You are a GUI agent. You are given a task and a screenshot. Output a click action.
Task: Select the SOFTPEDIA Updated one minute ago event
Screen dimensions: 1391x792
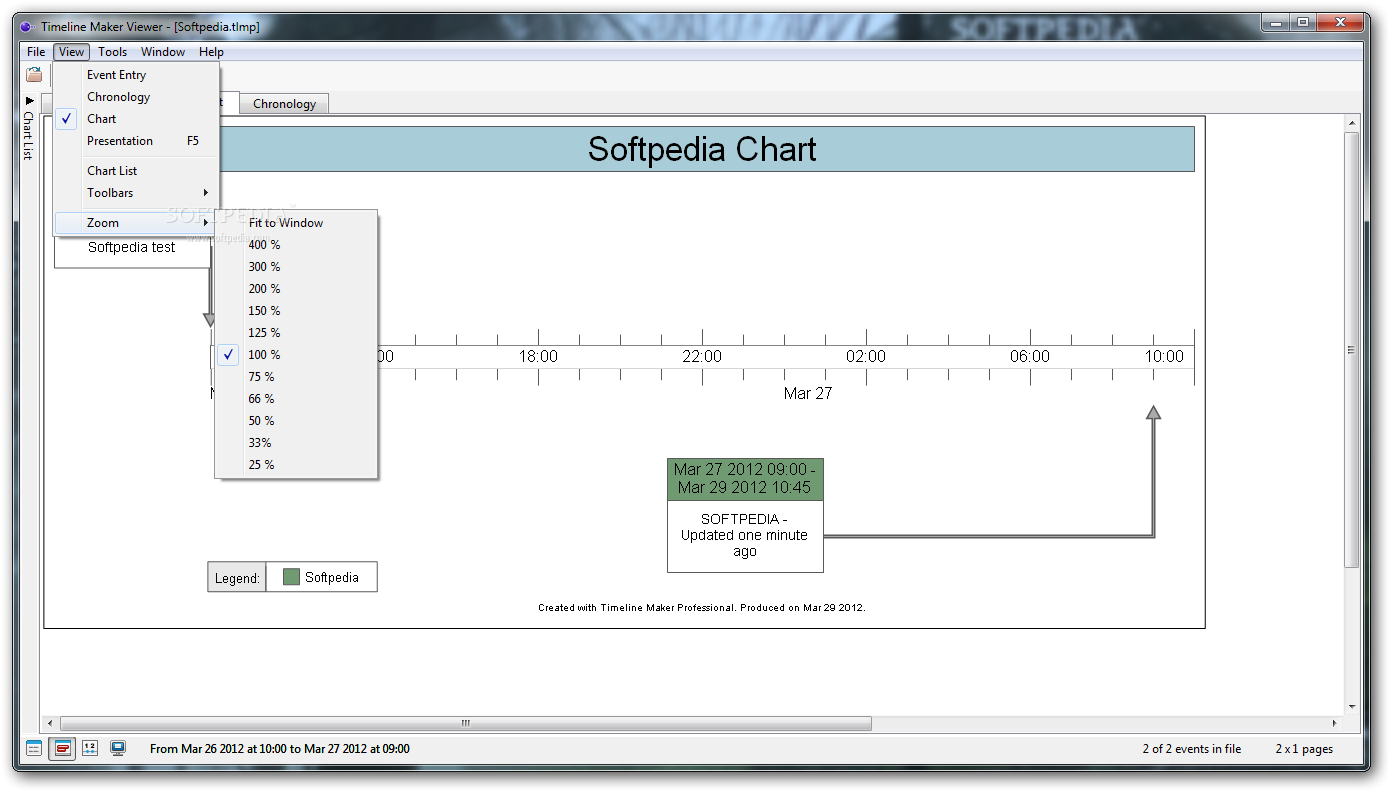click(x=745, y=535)
